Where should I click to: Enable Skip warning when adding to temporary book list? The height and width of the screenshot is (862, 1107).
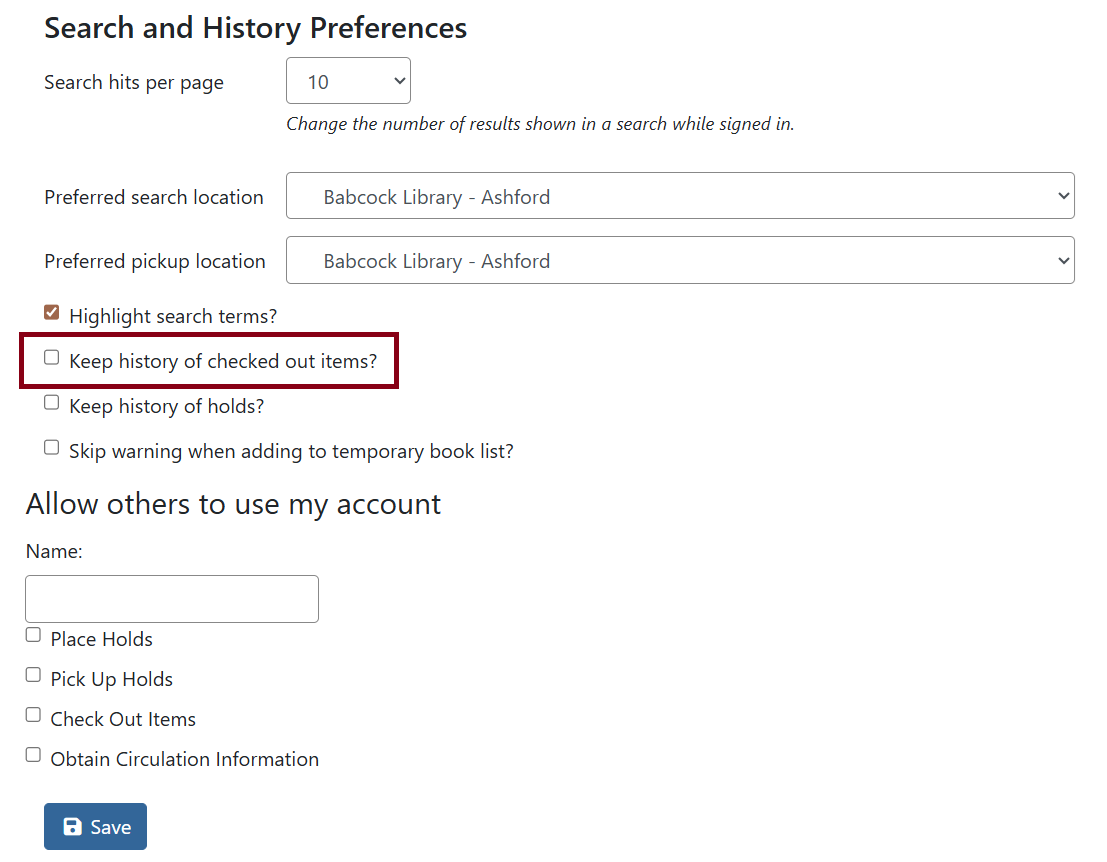pos(51,446)
